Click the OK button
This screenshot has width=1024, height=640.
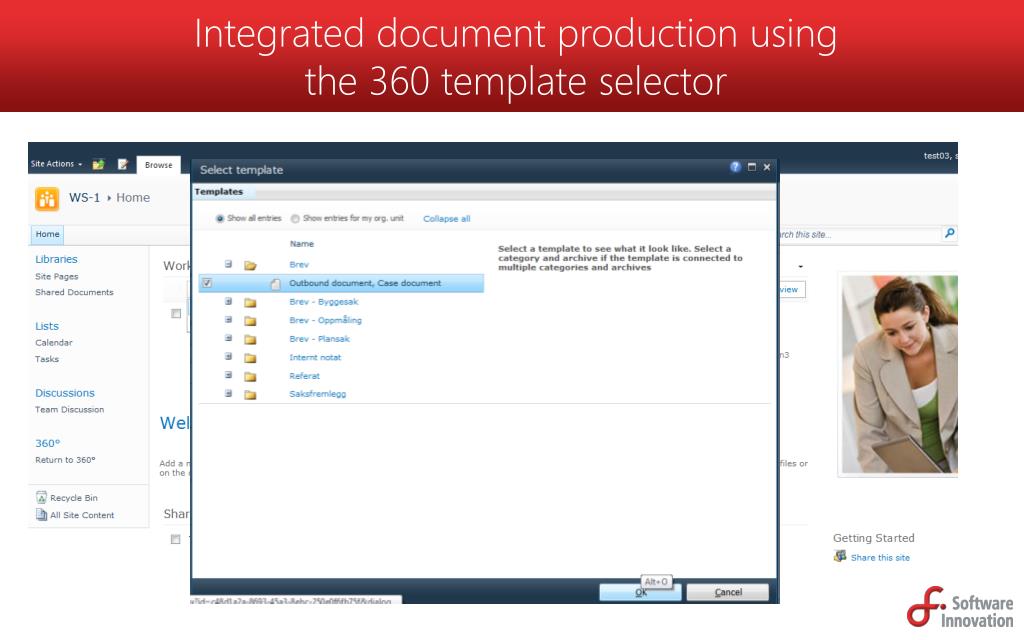pos(641,592)
